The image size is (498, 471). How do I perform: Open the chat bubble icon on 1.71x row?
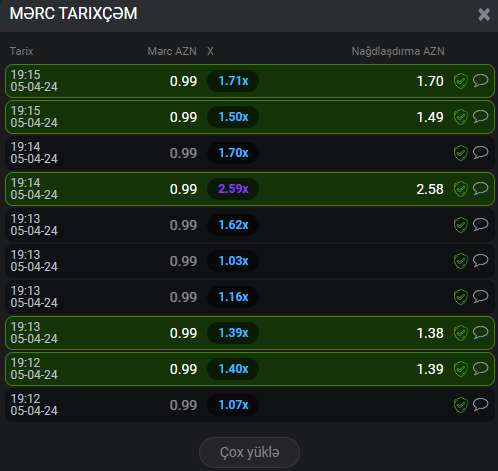(x=480, y=80)
